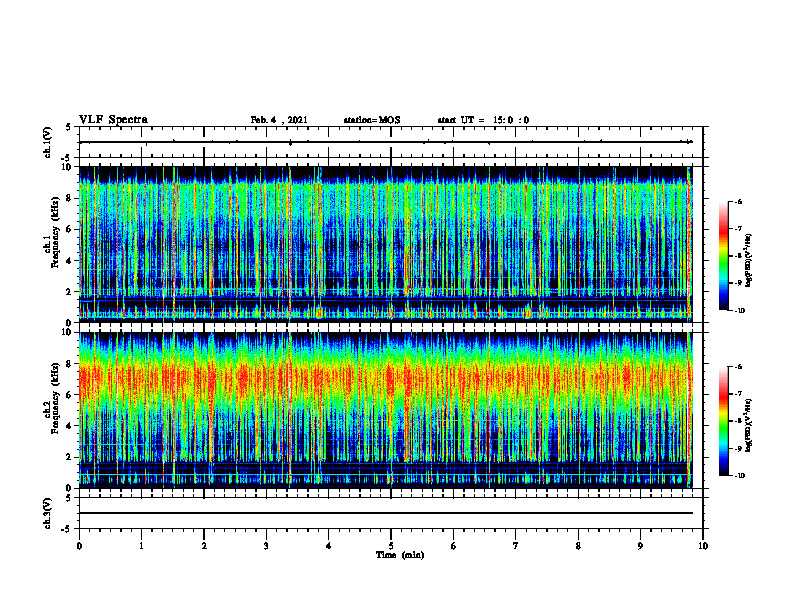Click the ch.1 waveform trace panel
This screenshot has width=792, height=612.
[391, 142]
